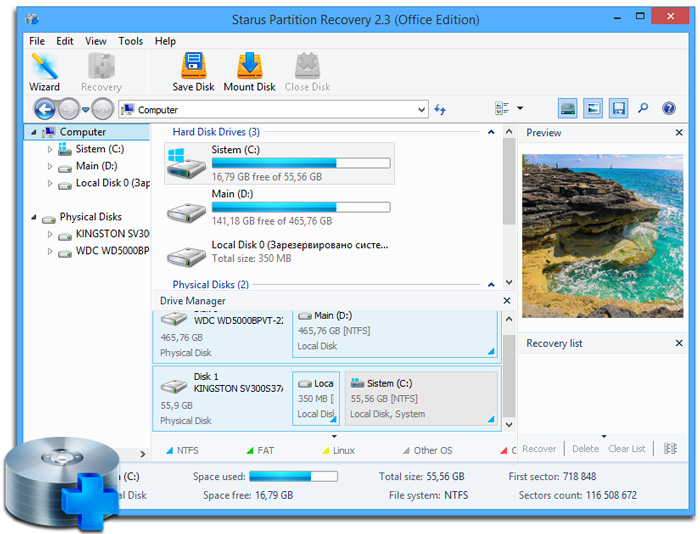The width and height of the screenshot is (700, 534).
Task: Toggle the preview panel view button
Action: pyautogui.click(x=593, y=108)
